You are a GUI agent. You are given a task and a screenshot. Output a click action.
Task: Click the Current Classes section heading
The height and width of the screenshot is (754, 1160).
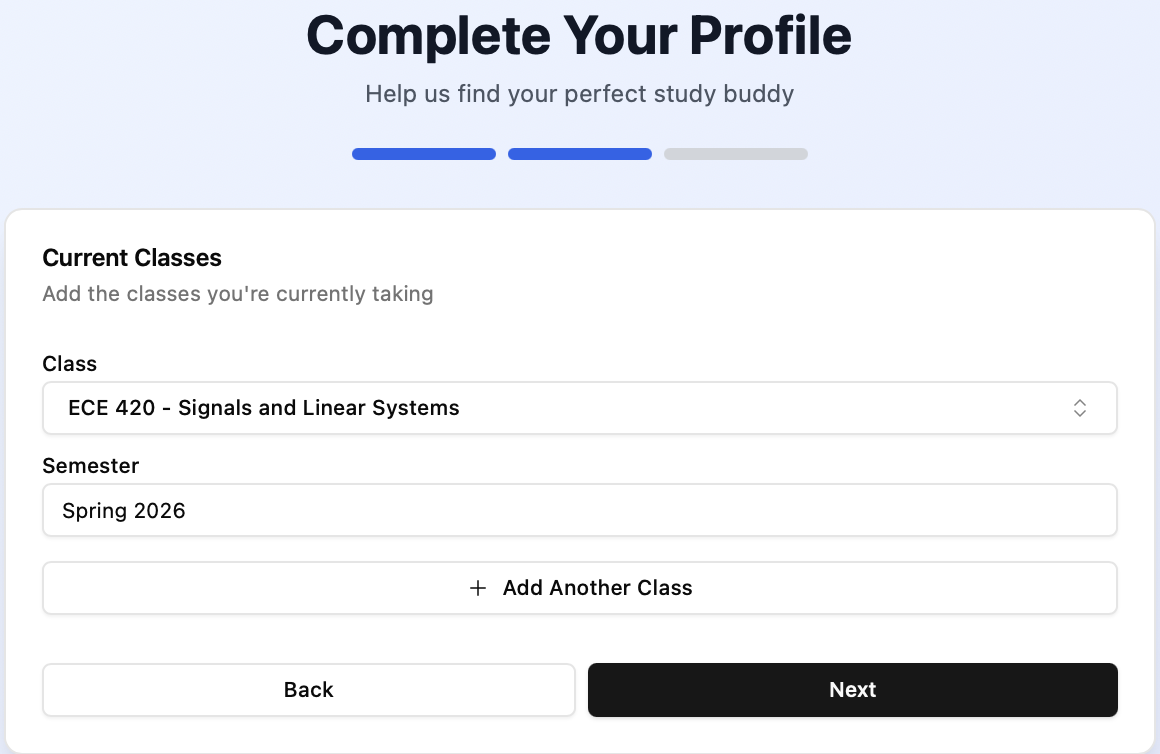(x=131, y=258)
